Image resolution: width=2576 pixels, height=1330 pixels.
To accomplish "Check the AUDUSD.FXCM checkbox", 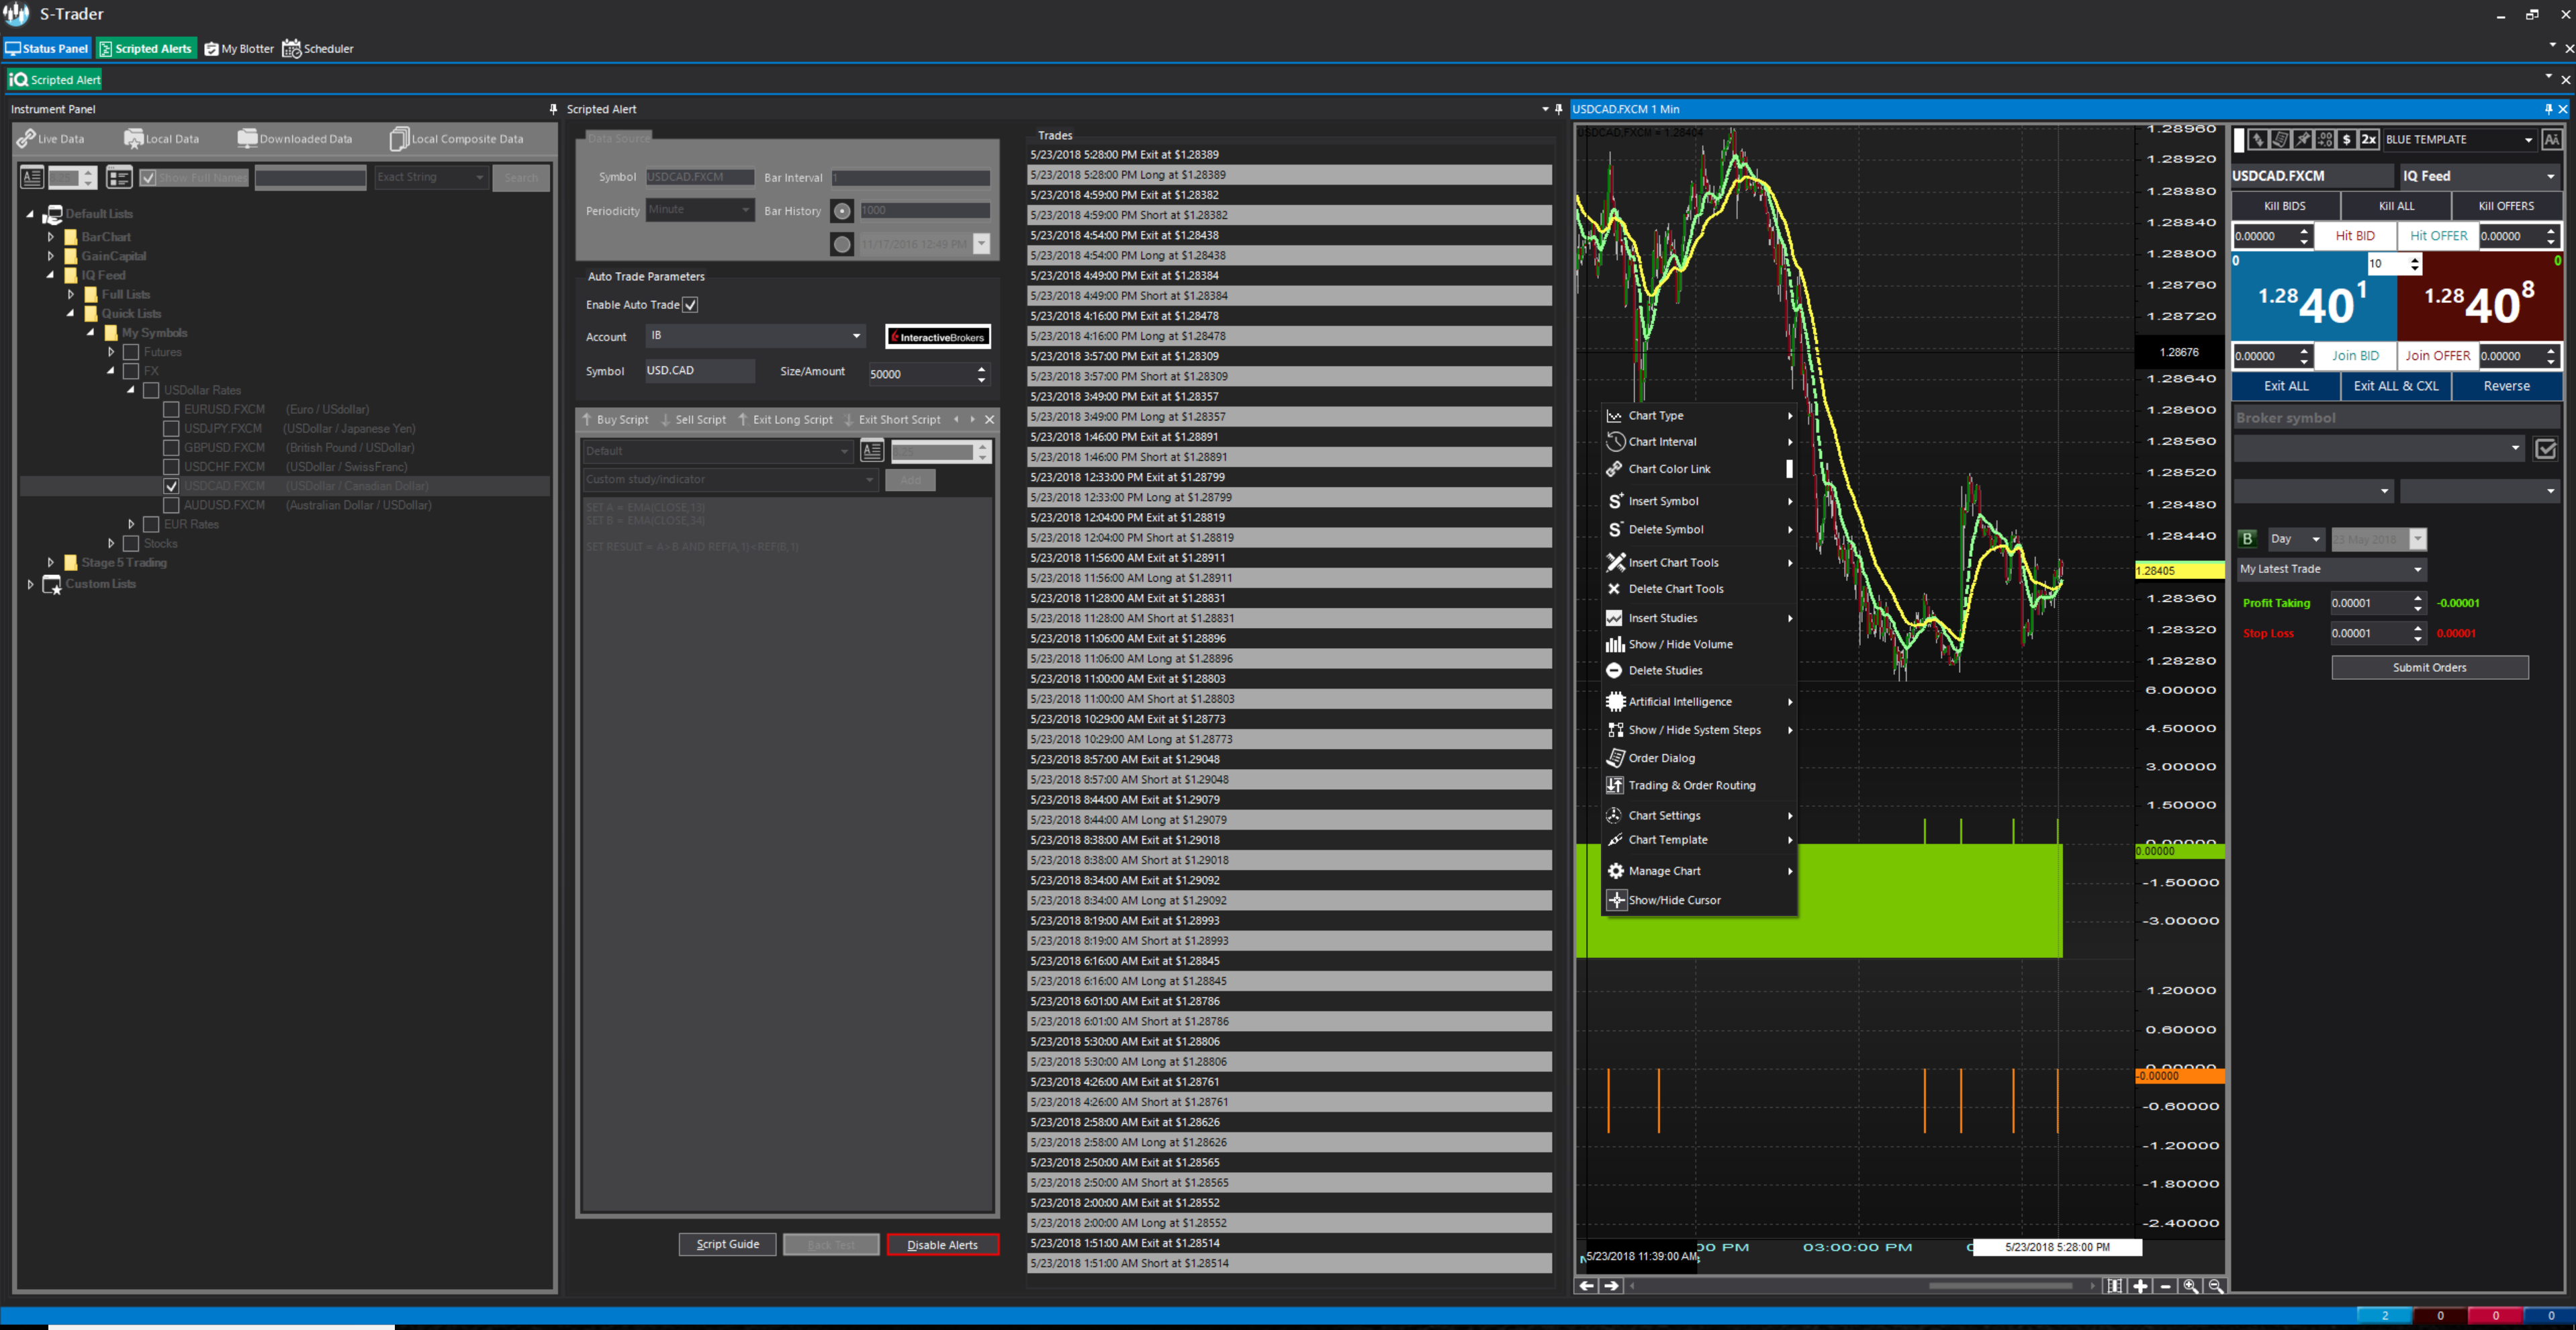I will coord(171,506).
